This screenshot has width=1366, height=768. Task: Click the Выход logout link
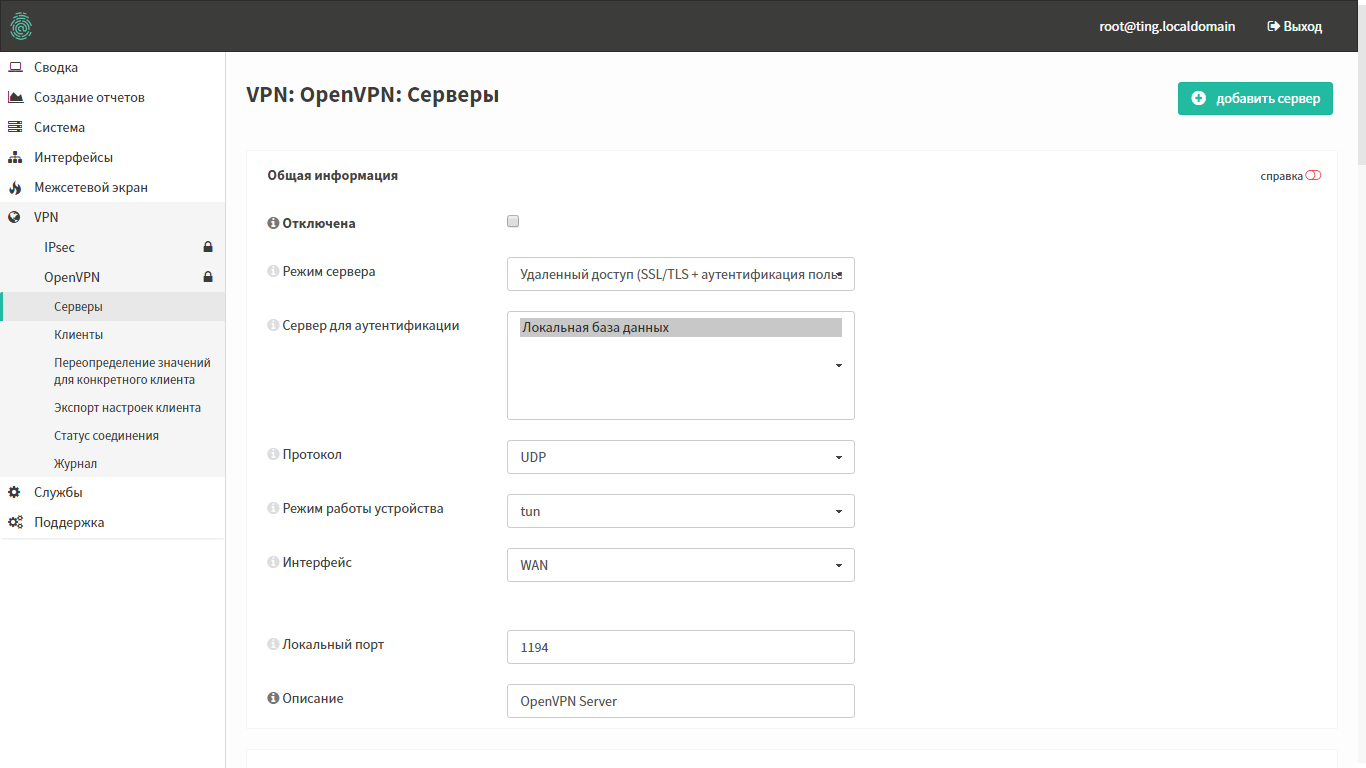coord(1294,27)
